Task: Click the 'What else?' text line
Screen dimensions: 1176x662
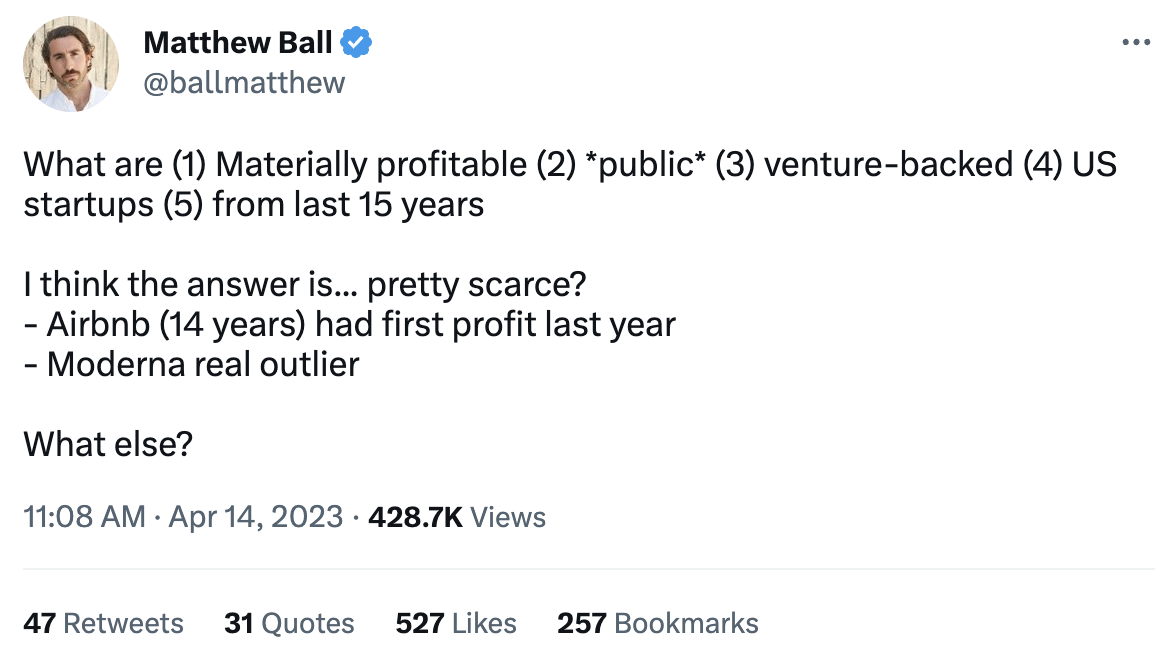Action: tap(108, 443)
